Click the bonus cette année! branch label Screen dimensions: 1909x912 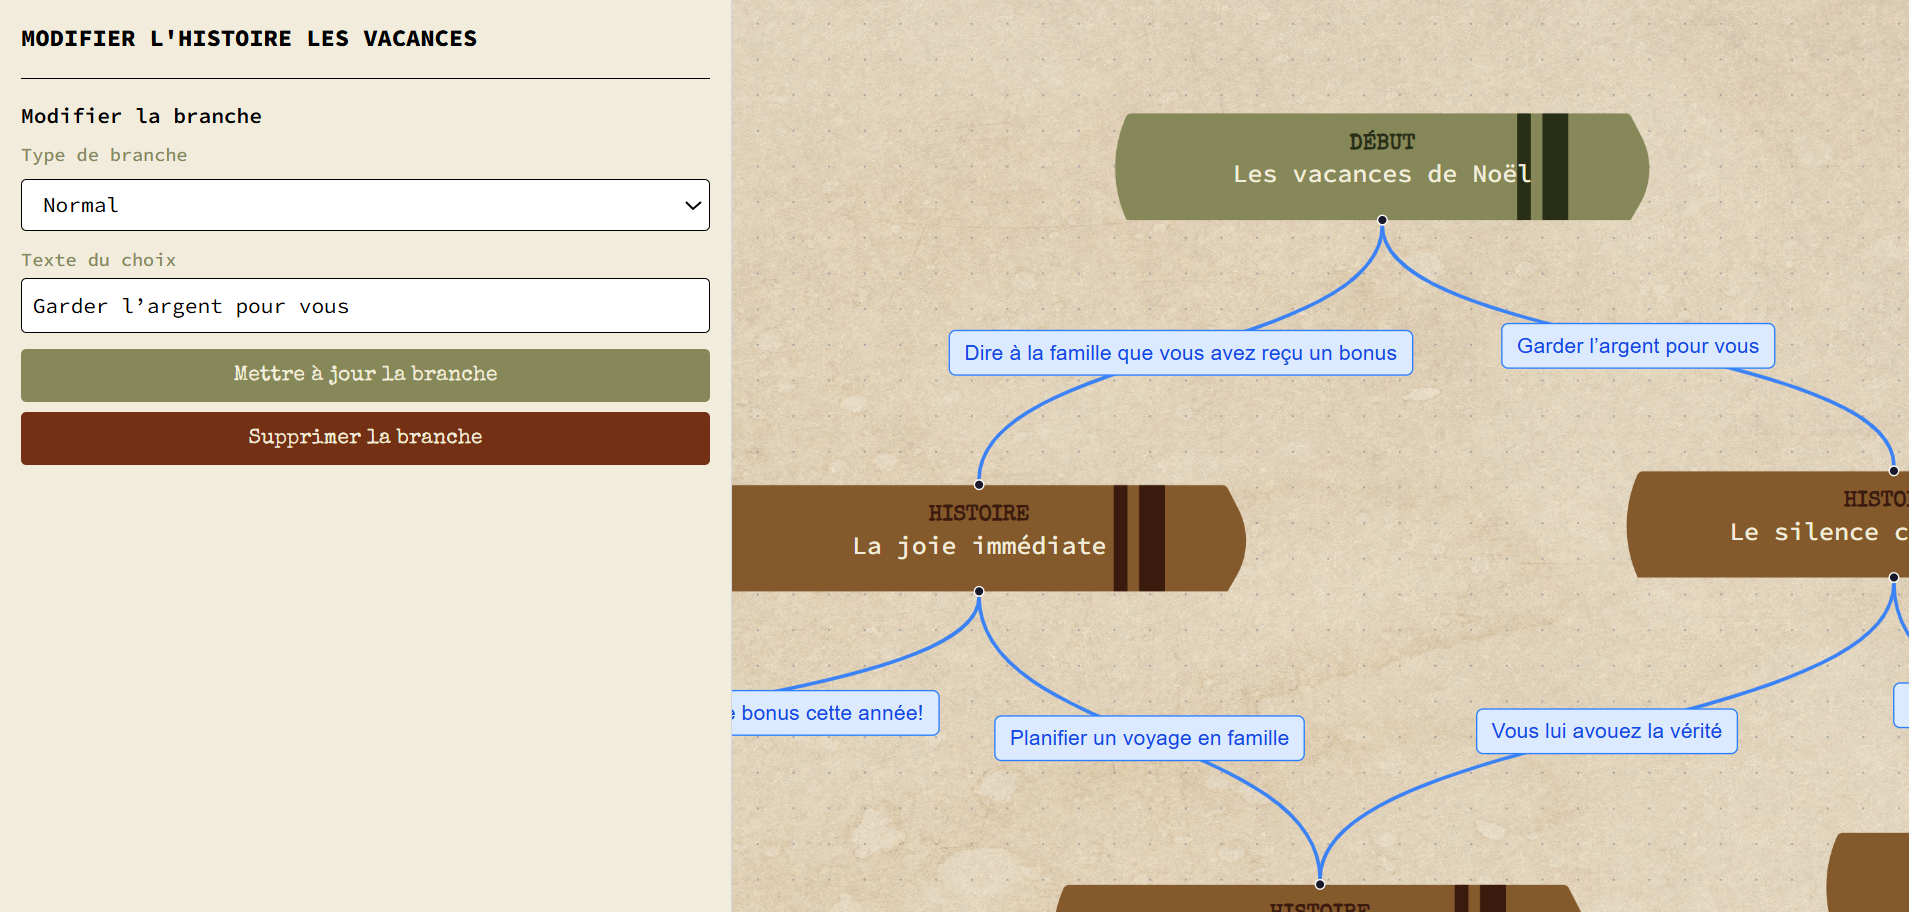[833, 713]
